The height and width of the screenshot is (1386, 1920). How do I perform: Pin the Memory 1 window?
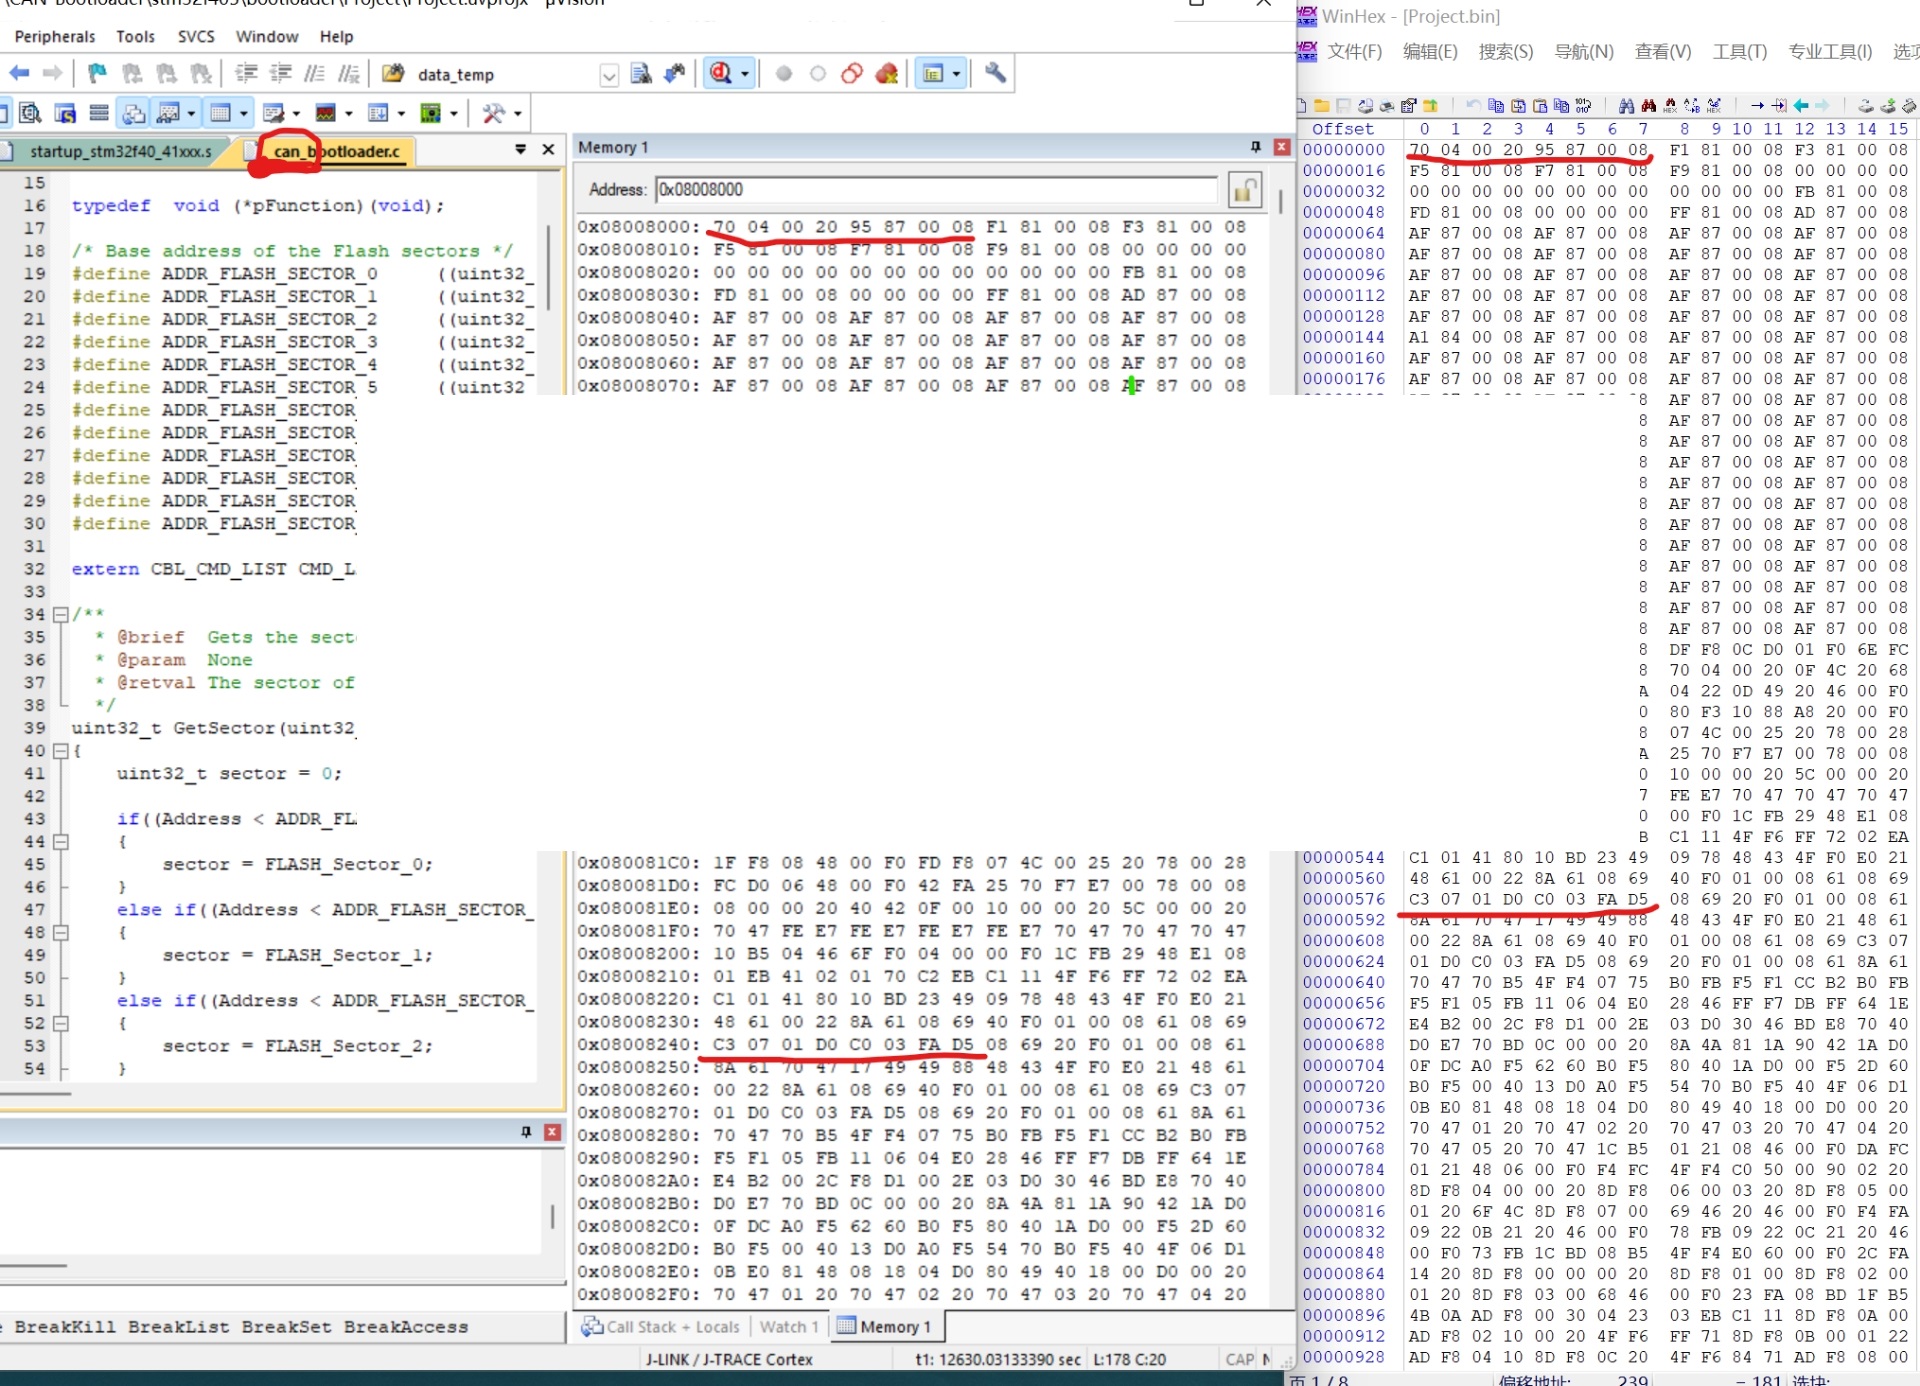[x=1256, y=147]
